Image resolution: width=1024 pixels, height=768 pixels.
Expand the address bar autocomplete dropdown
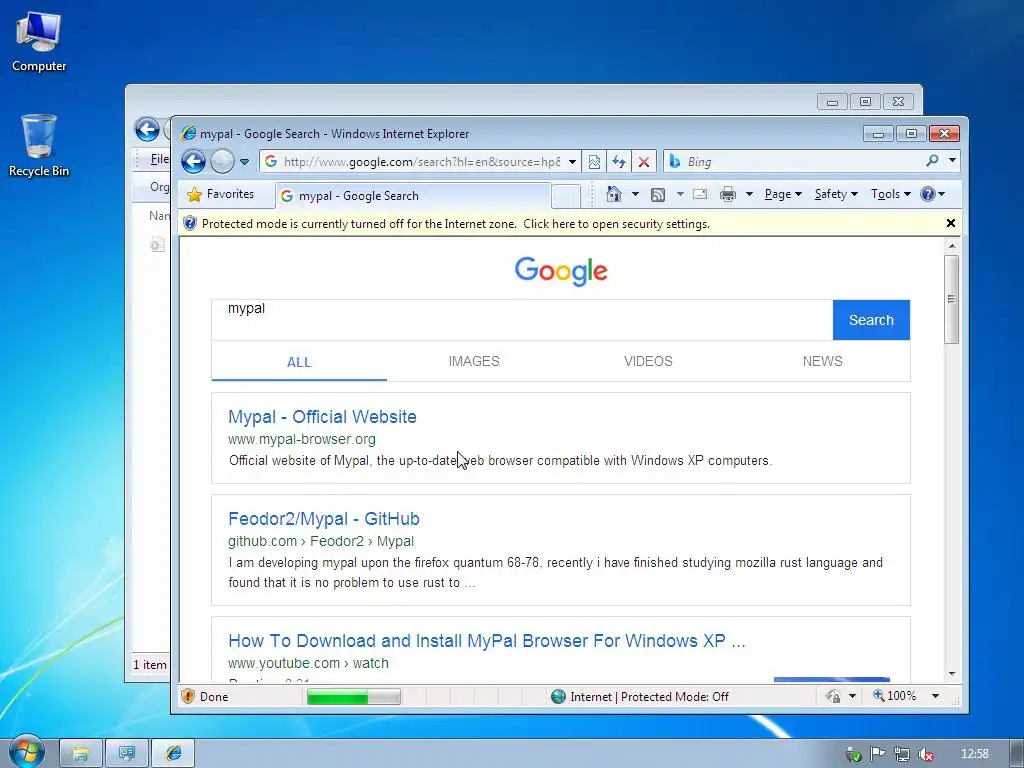(x=572, y=162)
